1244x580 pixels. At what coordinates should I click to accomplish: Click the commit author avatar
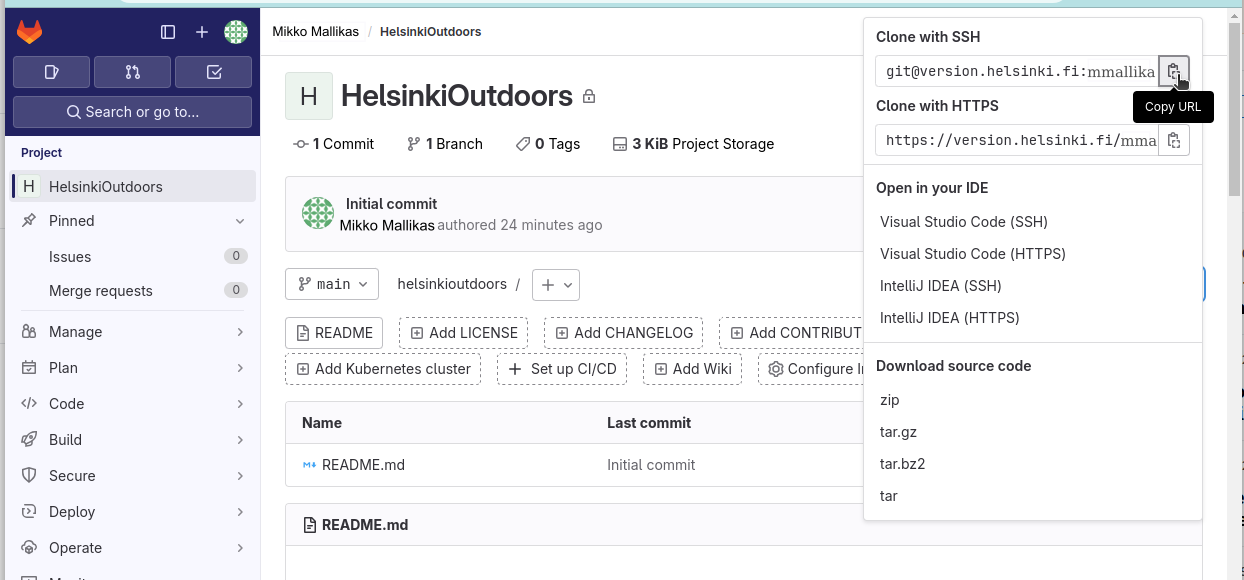click(318, 213)
